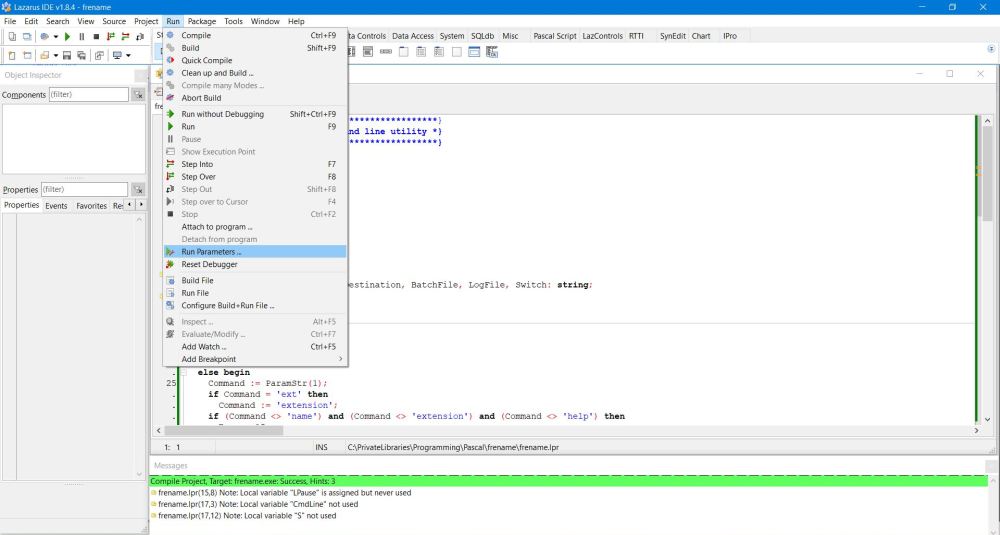
Task: Click the Save toolbar icon
Action: 67,55
